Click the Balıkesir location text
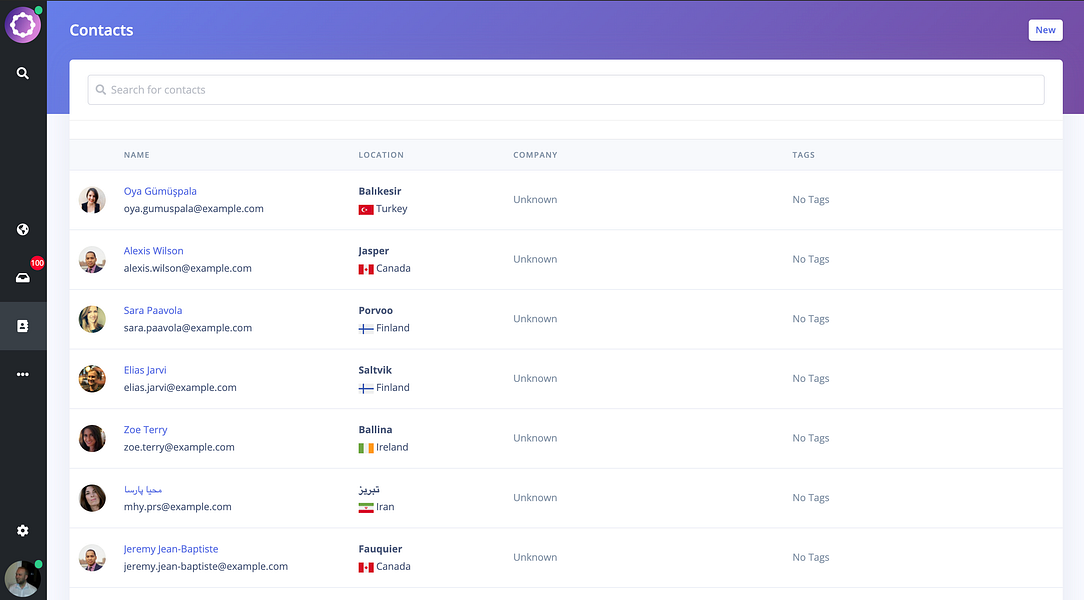The image size is (1084, 600). (x=380, y=191)
